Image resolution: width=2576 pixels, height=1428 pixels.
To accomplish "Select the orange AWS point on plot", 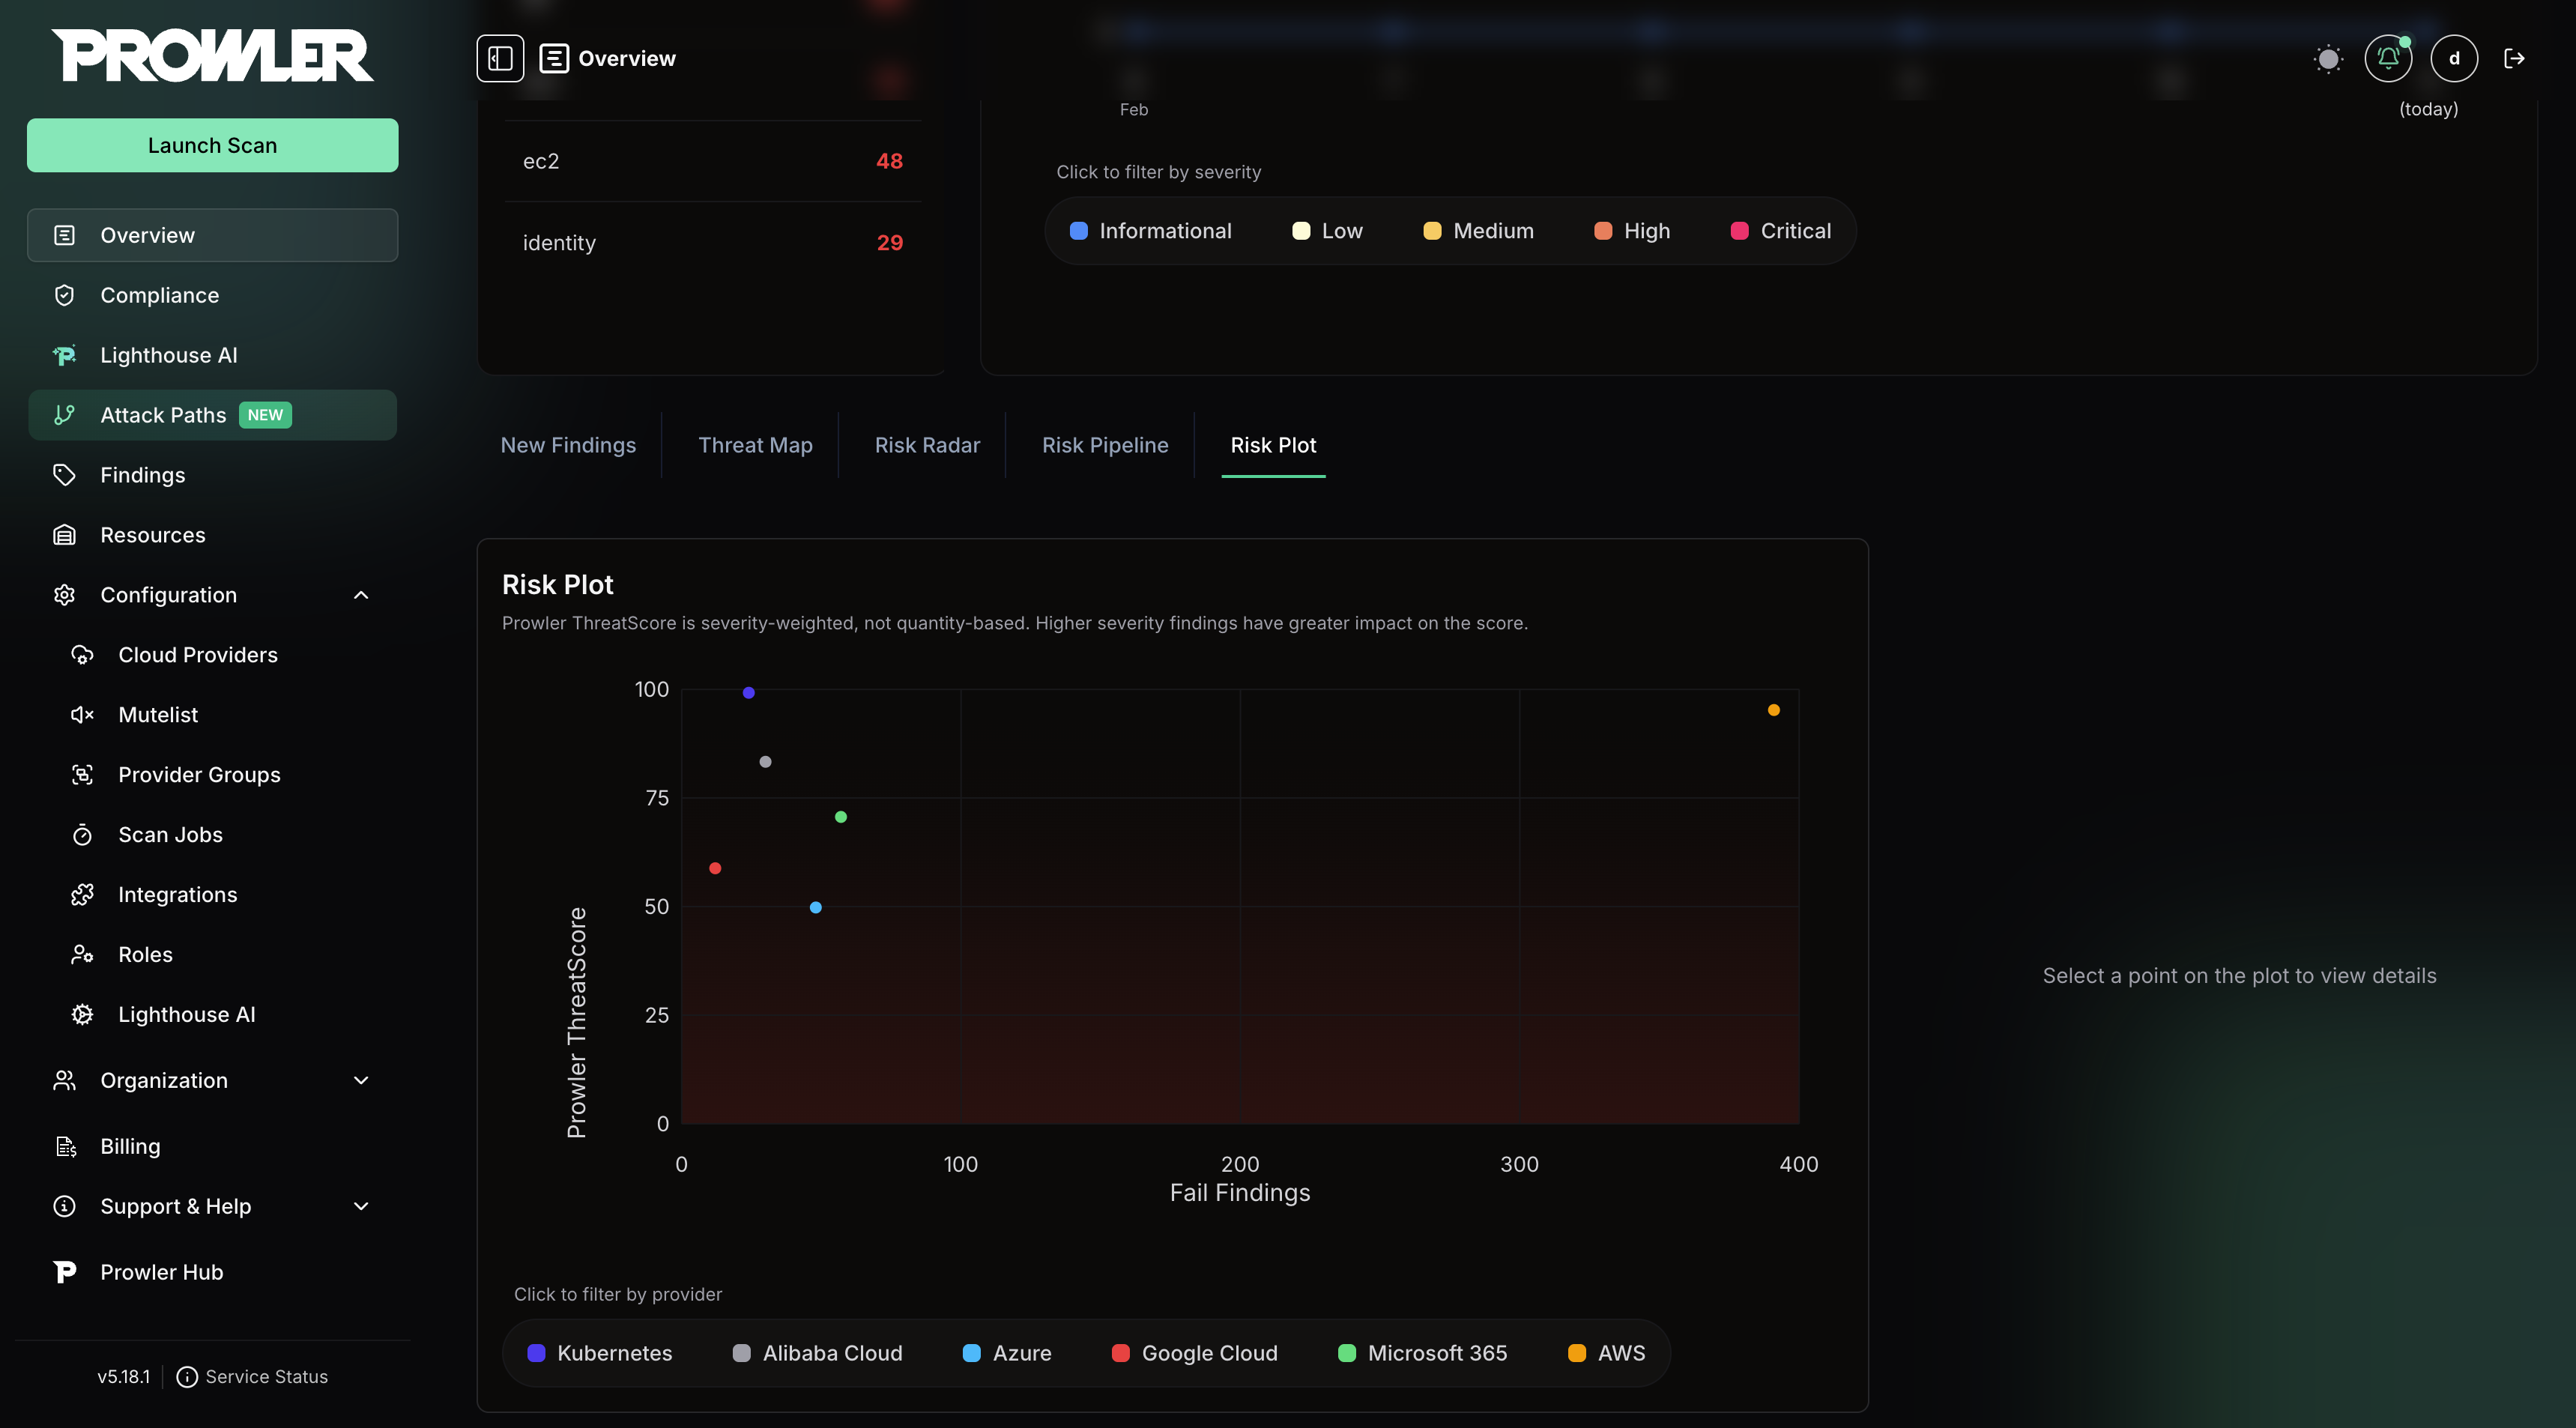I will click(x=1773, y=710).
